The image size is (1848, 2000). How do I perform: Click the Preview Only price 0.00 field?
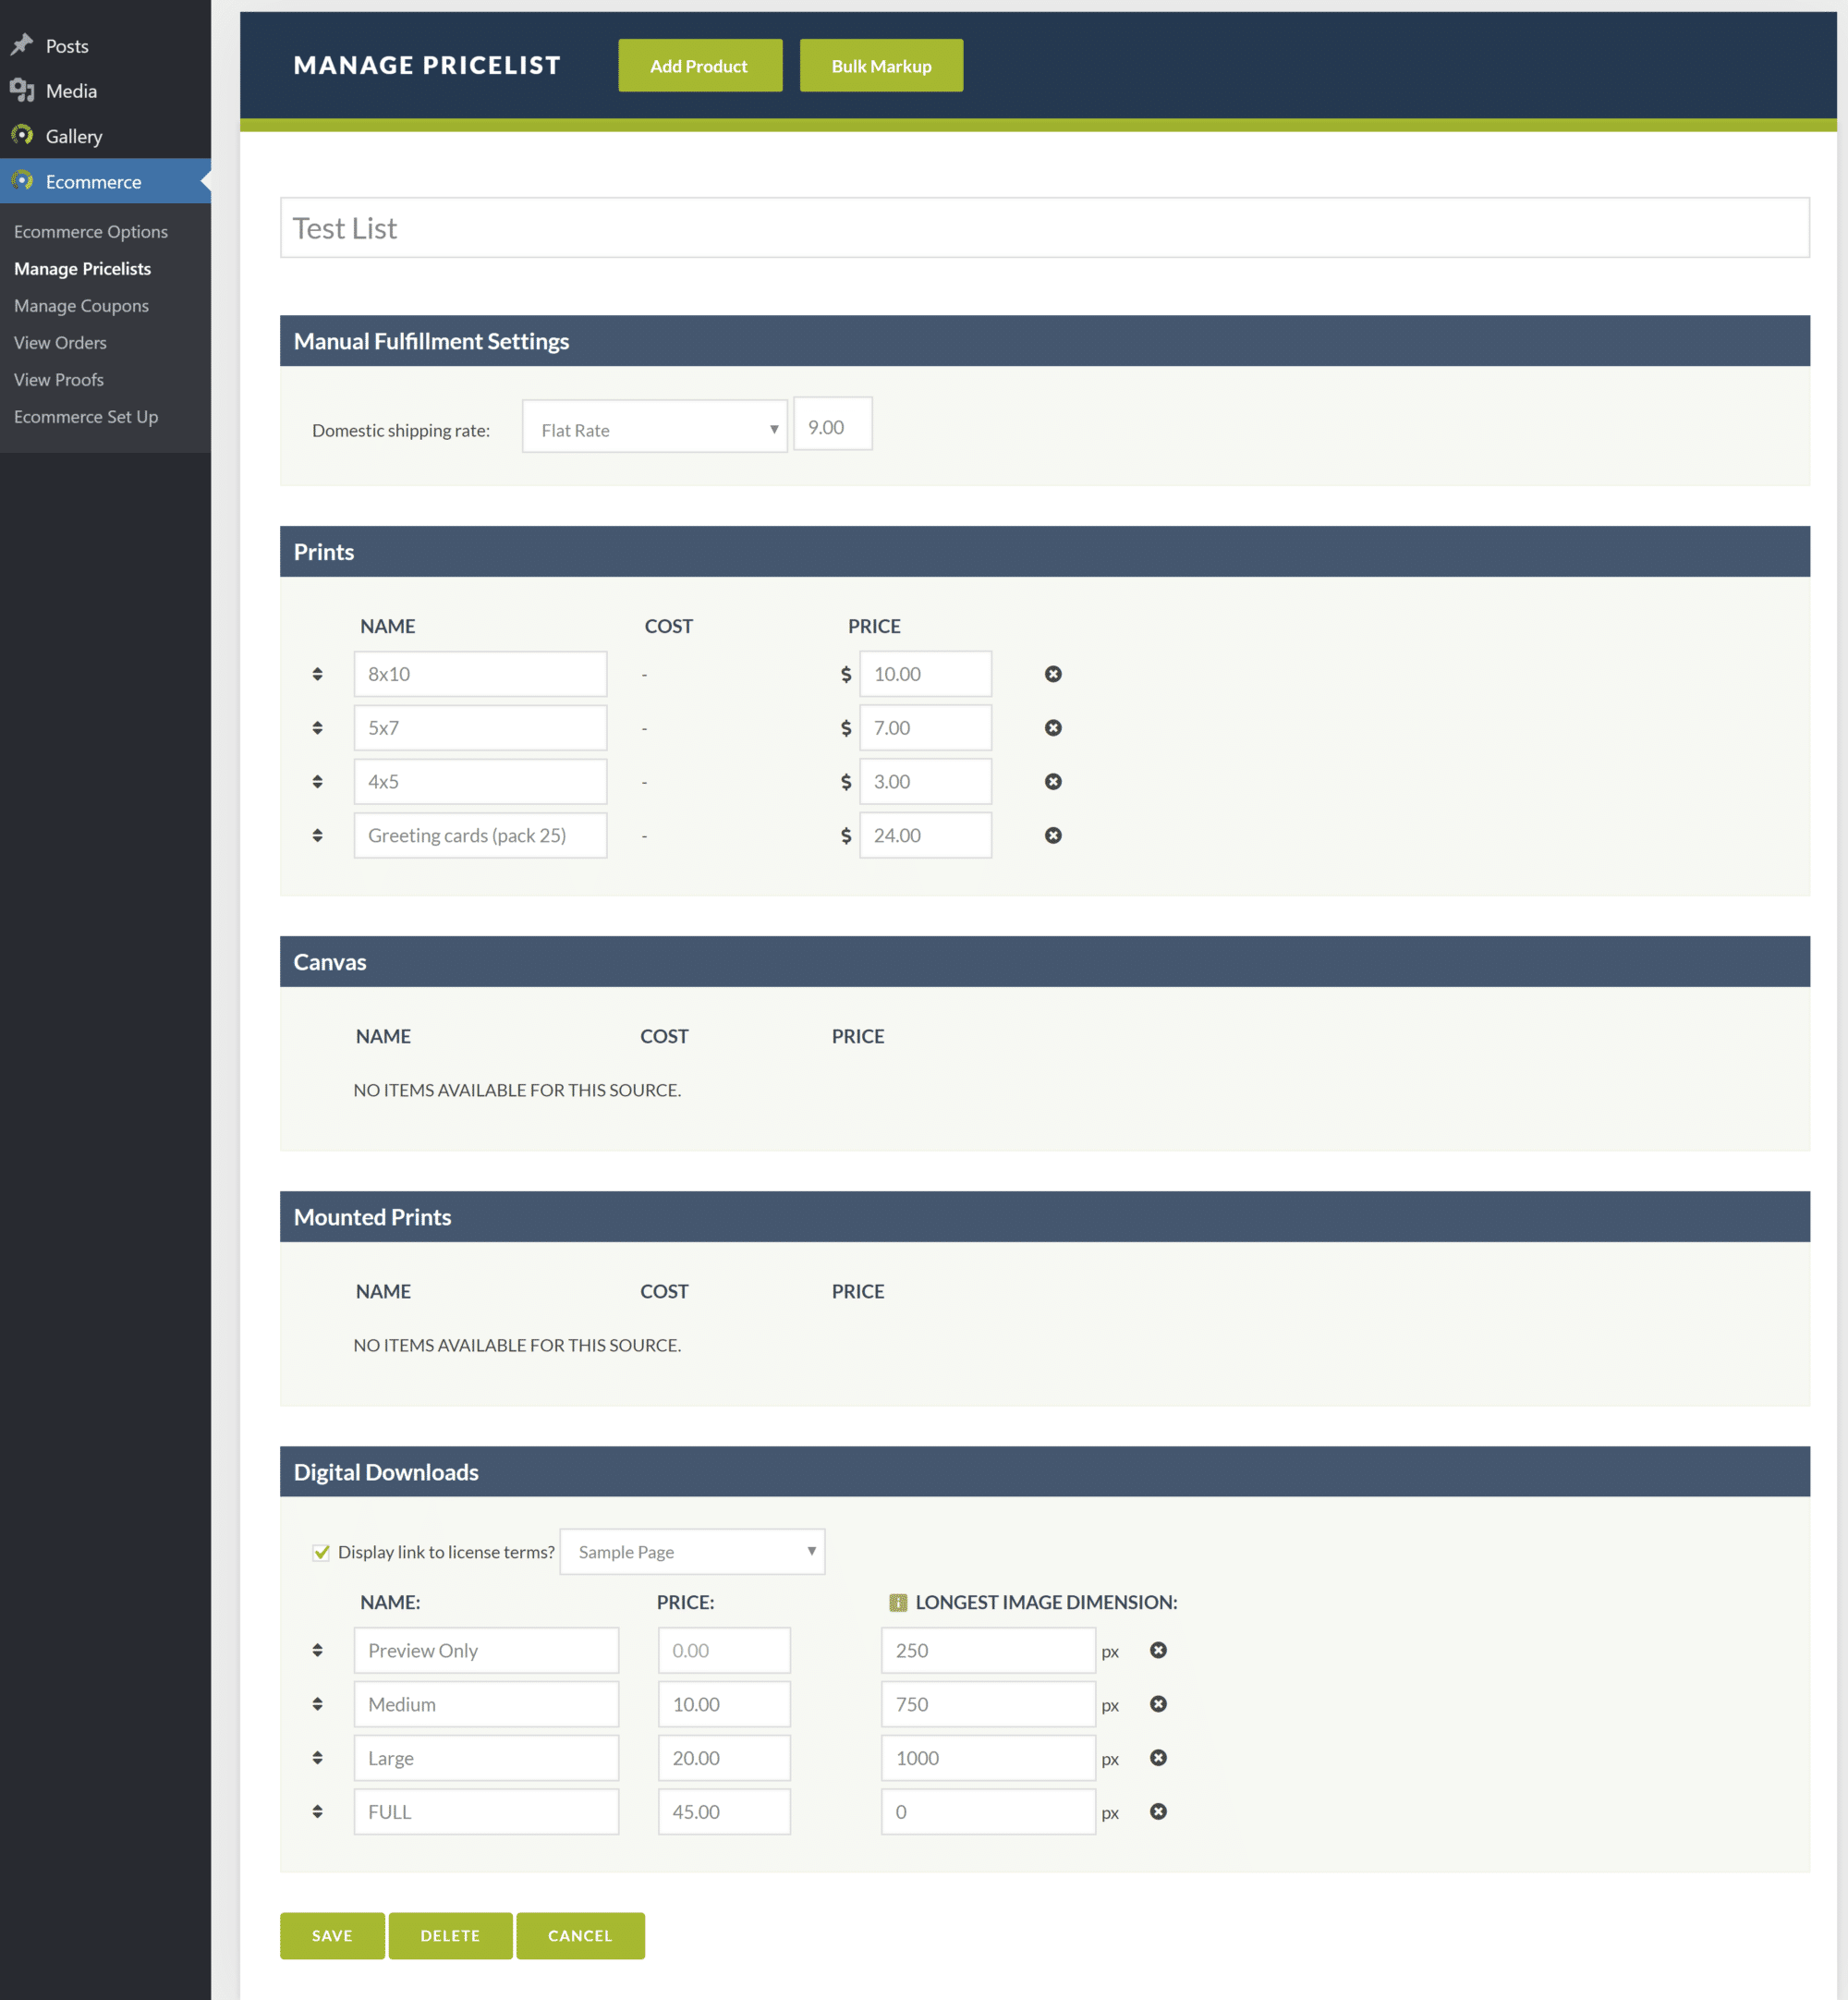pyautogui.click(x=724, y=1650)
